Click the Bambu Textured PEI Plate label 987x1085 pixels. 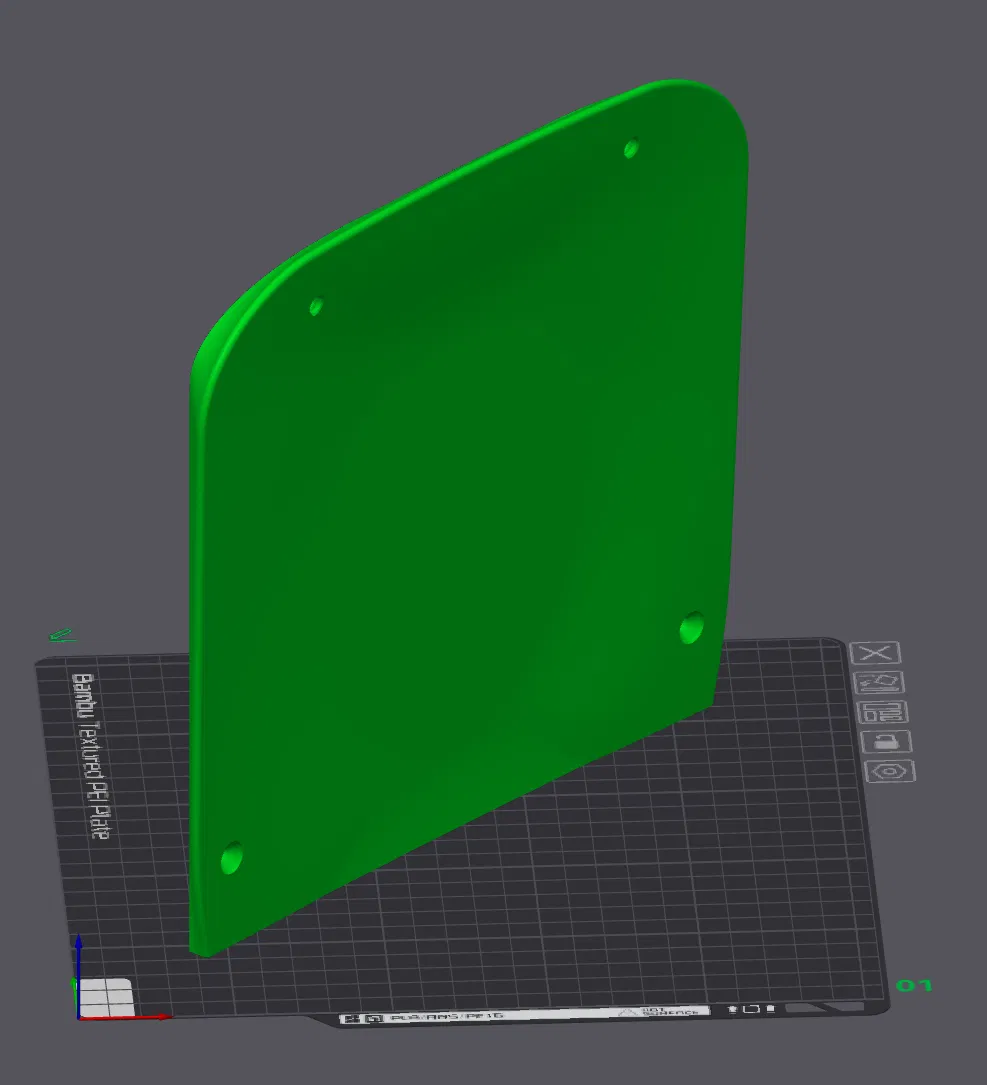coord(91,755)
